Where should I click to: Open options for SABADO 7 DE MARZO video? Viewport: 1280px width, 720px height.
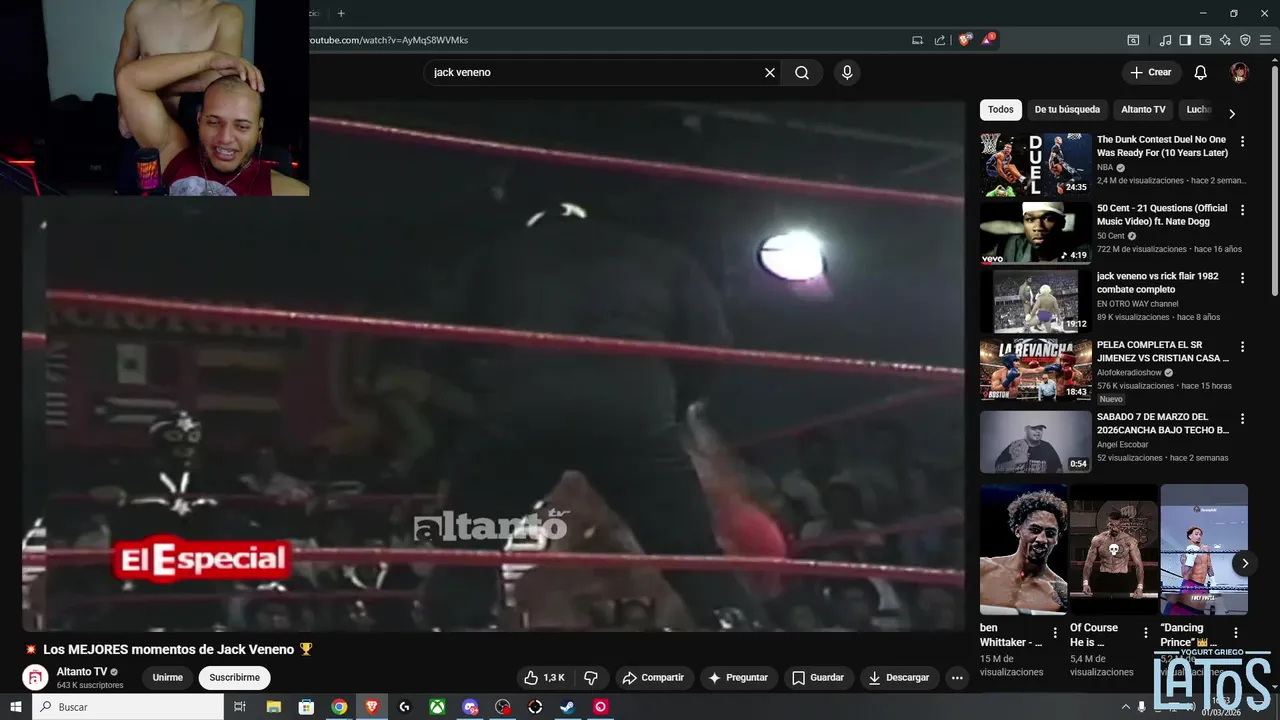coord(1243,419)
